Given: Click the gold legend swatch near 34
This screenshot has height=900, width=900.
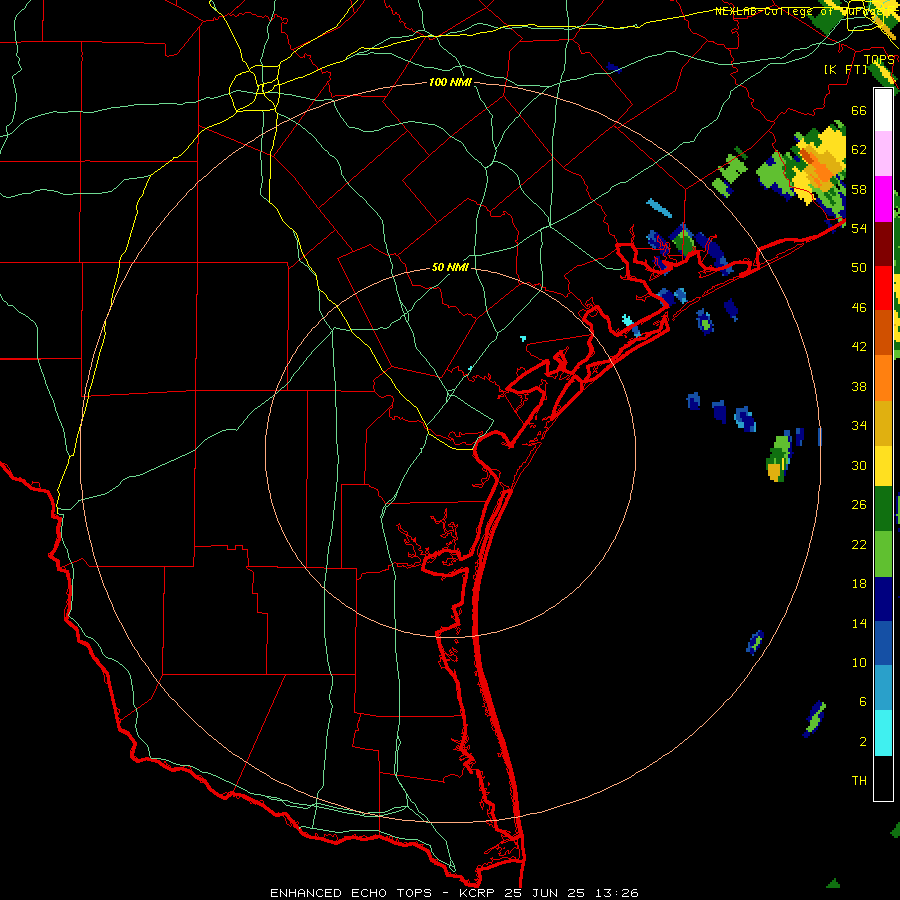Looking at the screenshot, I should click(883, 424).
